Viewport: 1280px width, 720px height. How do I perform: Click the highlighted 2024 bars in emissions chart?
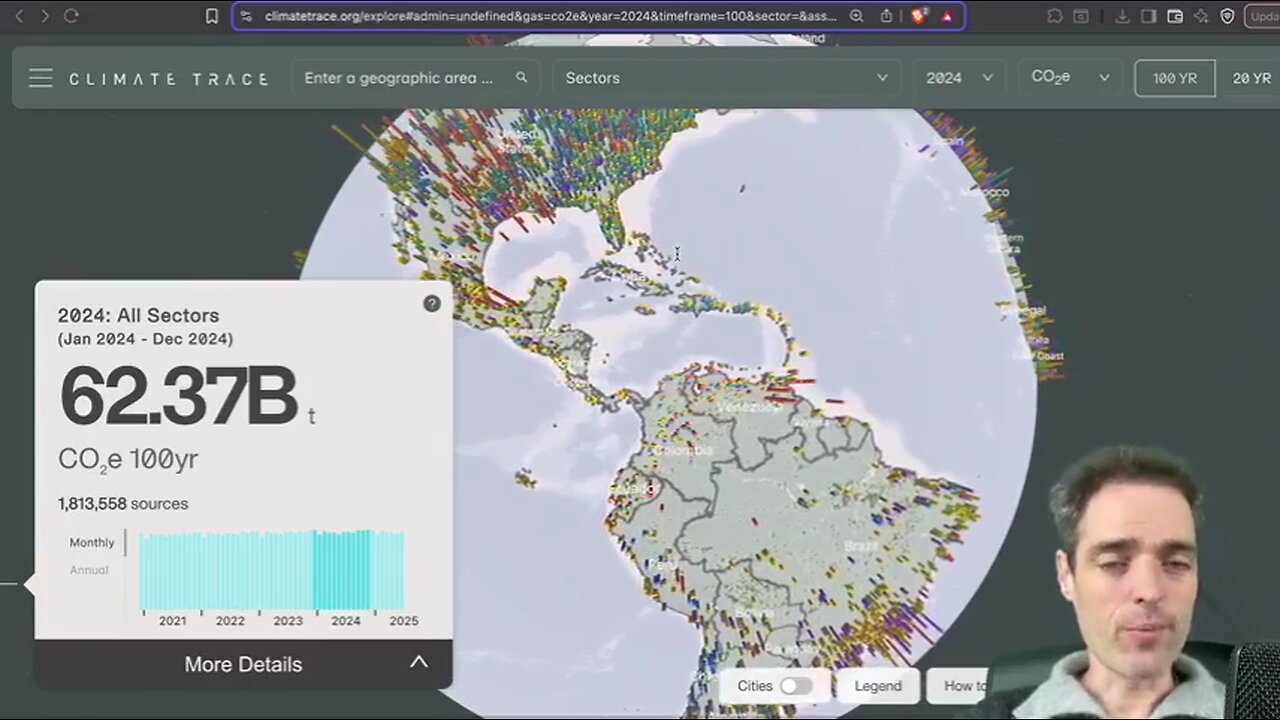click(x=343, y=570)
